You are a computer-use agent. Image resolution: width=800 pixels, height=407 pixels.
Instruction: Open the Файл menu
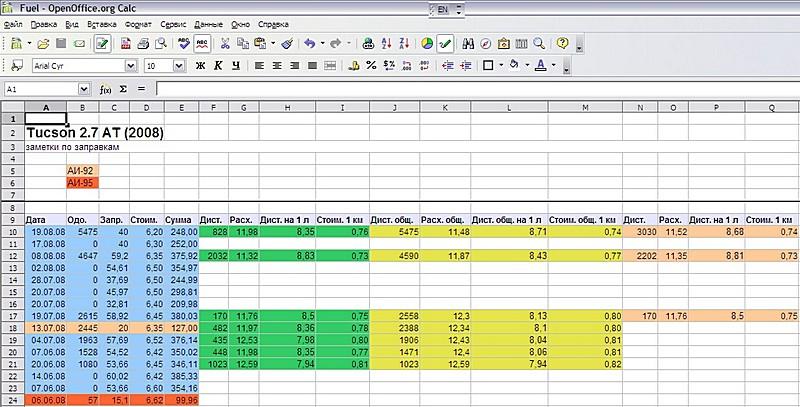13,24
